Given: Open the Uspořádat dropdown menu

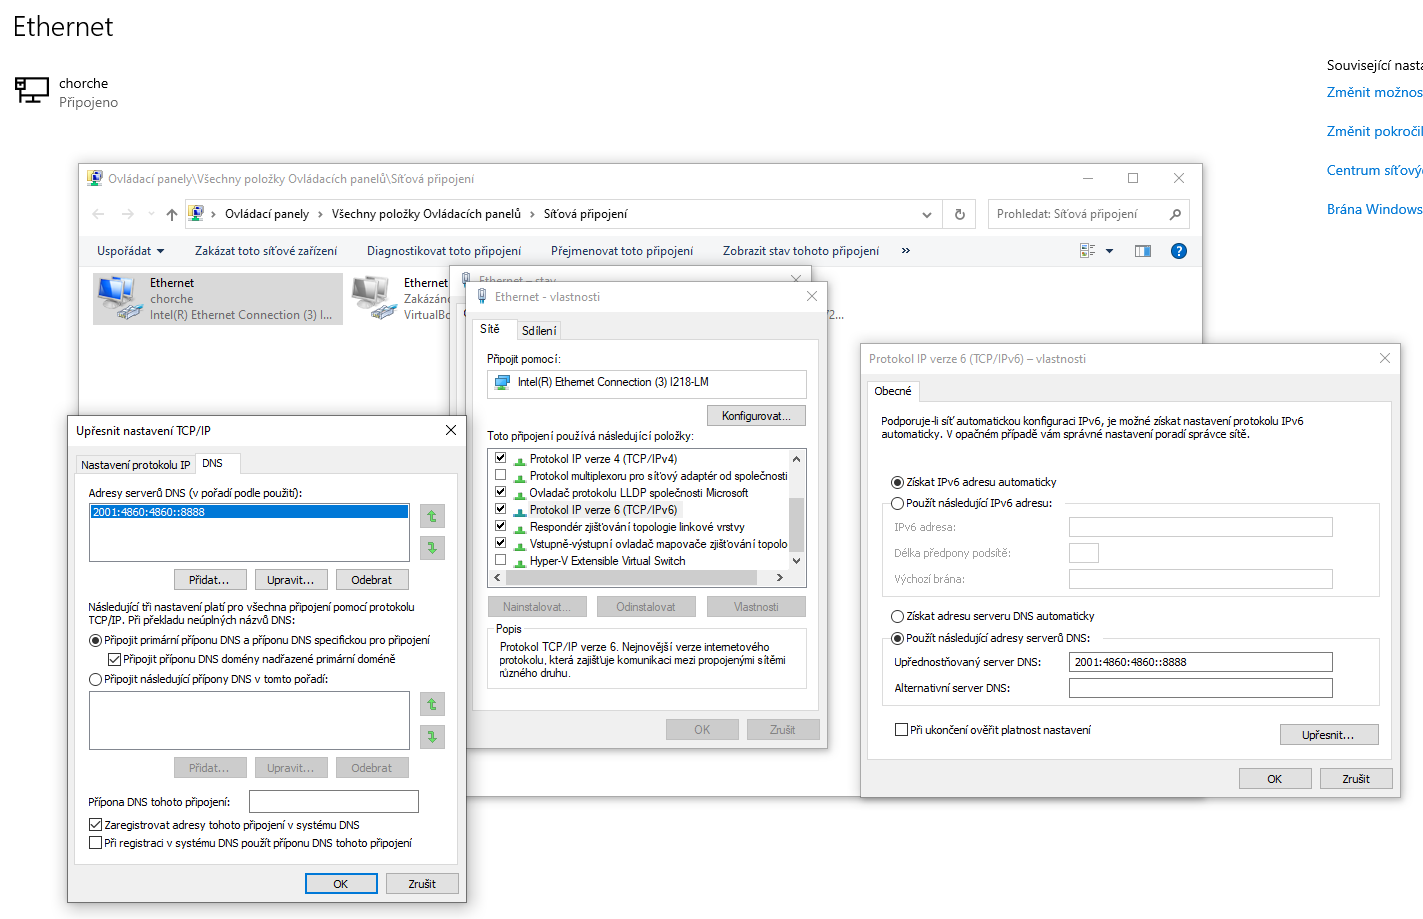Looking at the screenshot, I should (130, 250).
